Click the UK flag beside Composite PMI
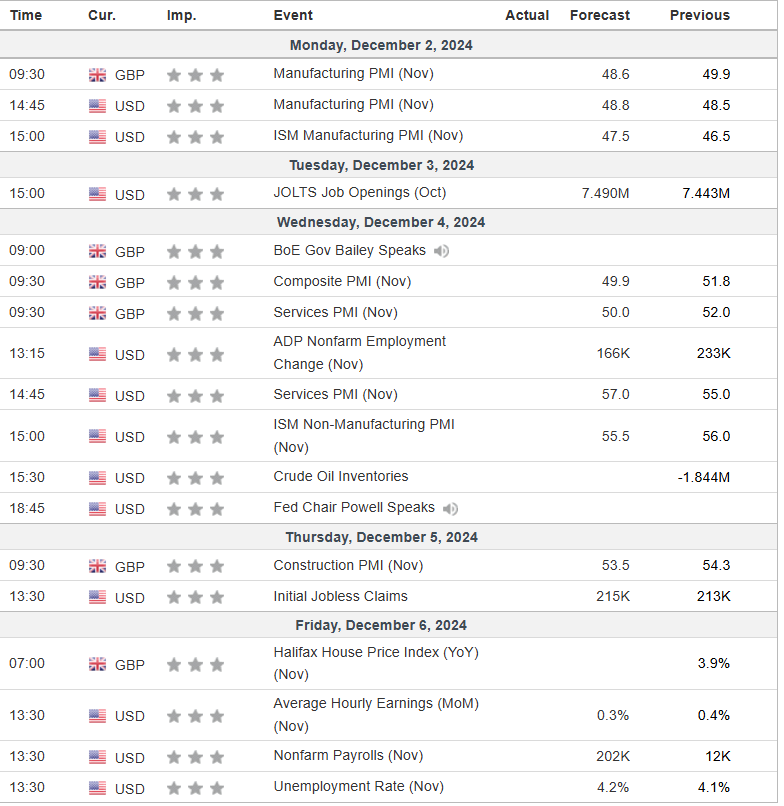 97,283
